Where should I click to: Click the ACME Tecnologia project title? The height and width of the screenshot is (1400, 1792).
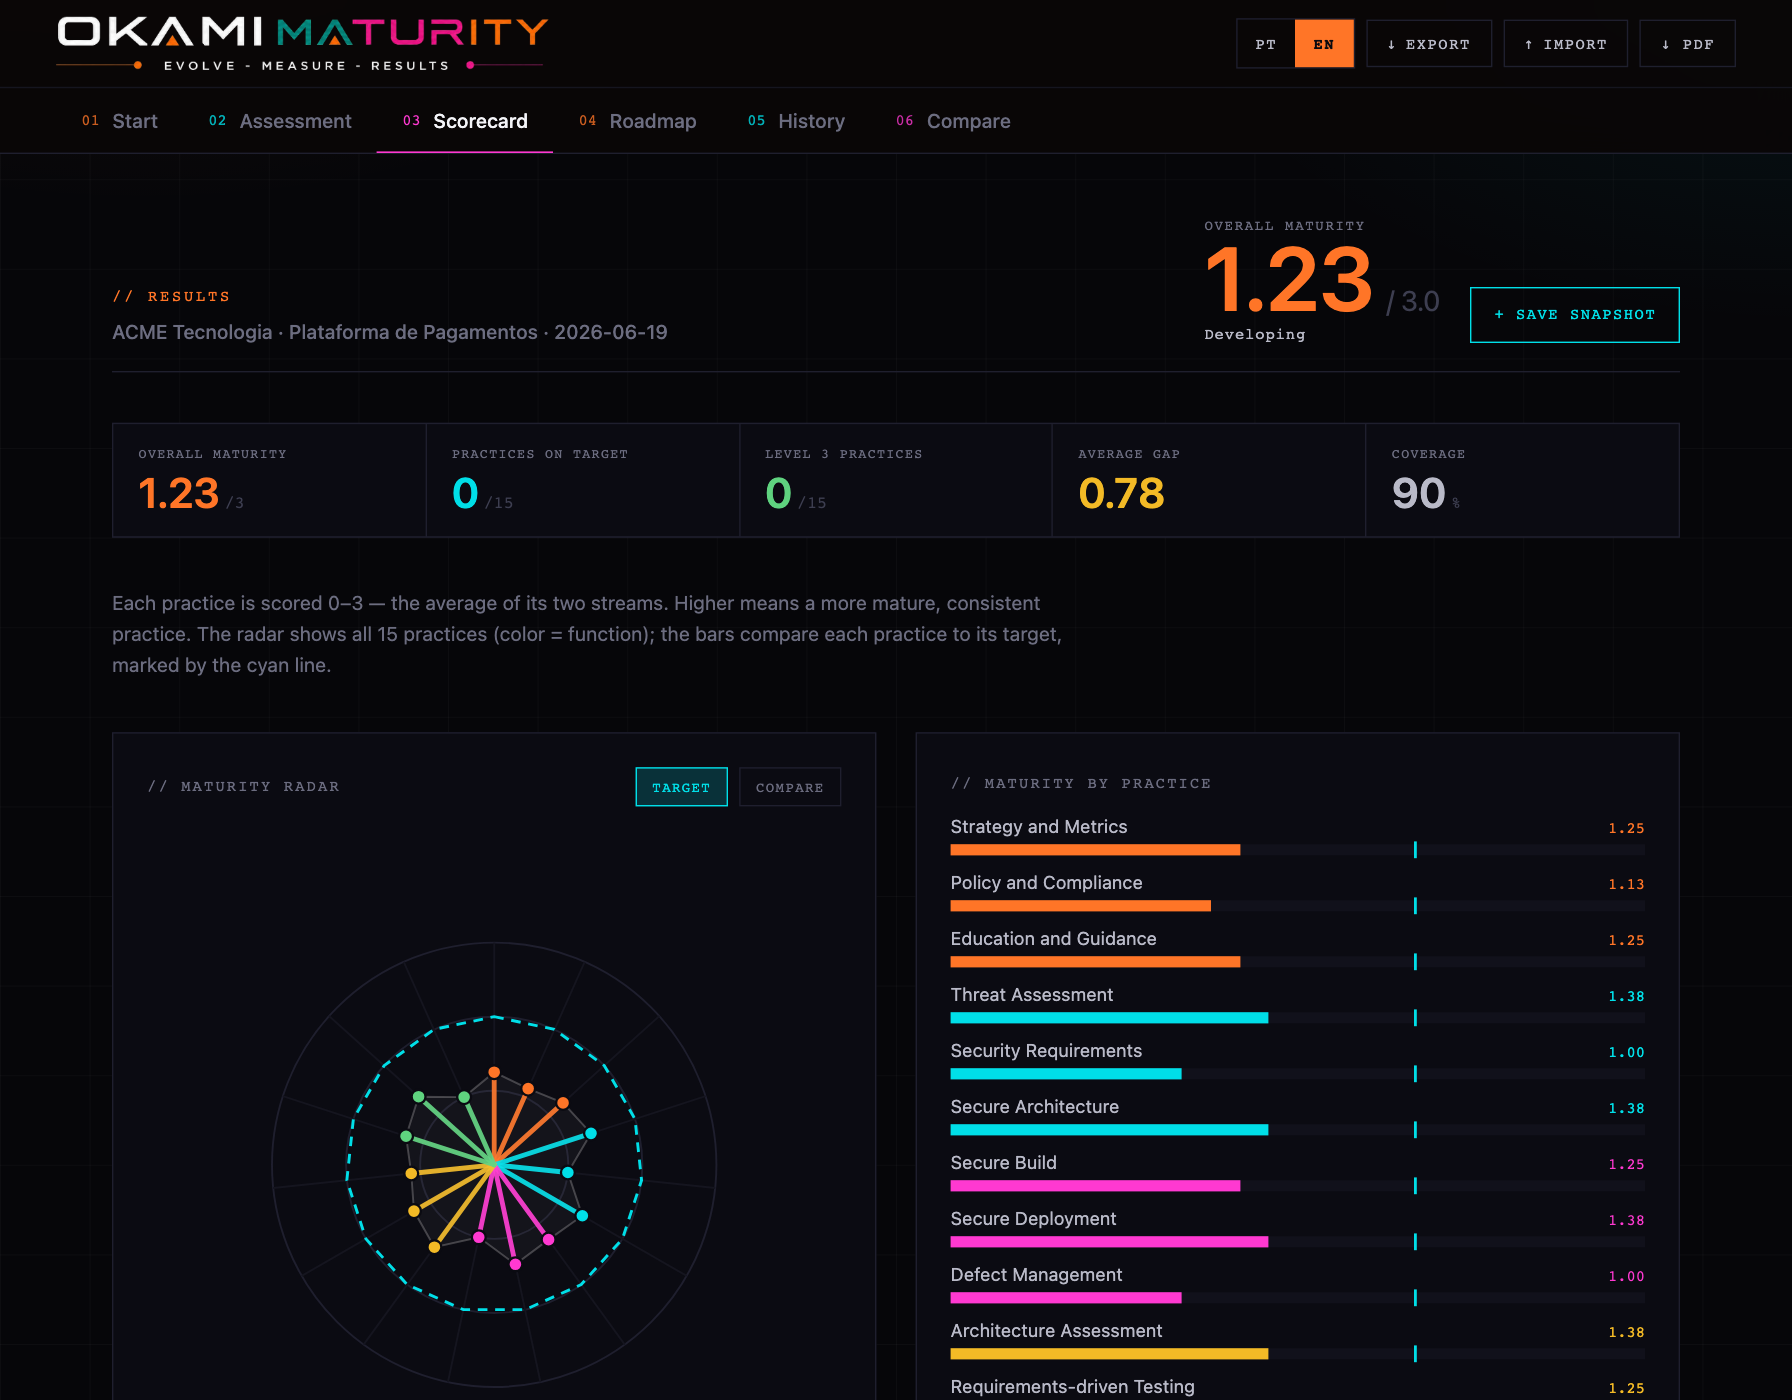(390, 332)
